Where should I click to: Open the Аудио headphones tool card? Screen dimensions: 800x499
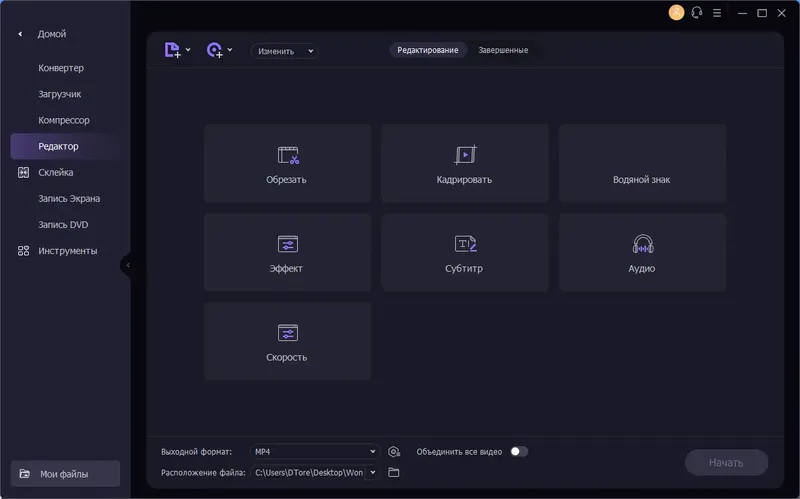642,253
